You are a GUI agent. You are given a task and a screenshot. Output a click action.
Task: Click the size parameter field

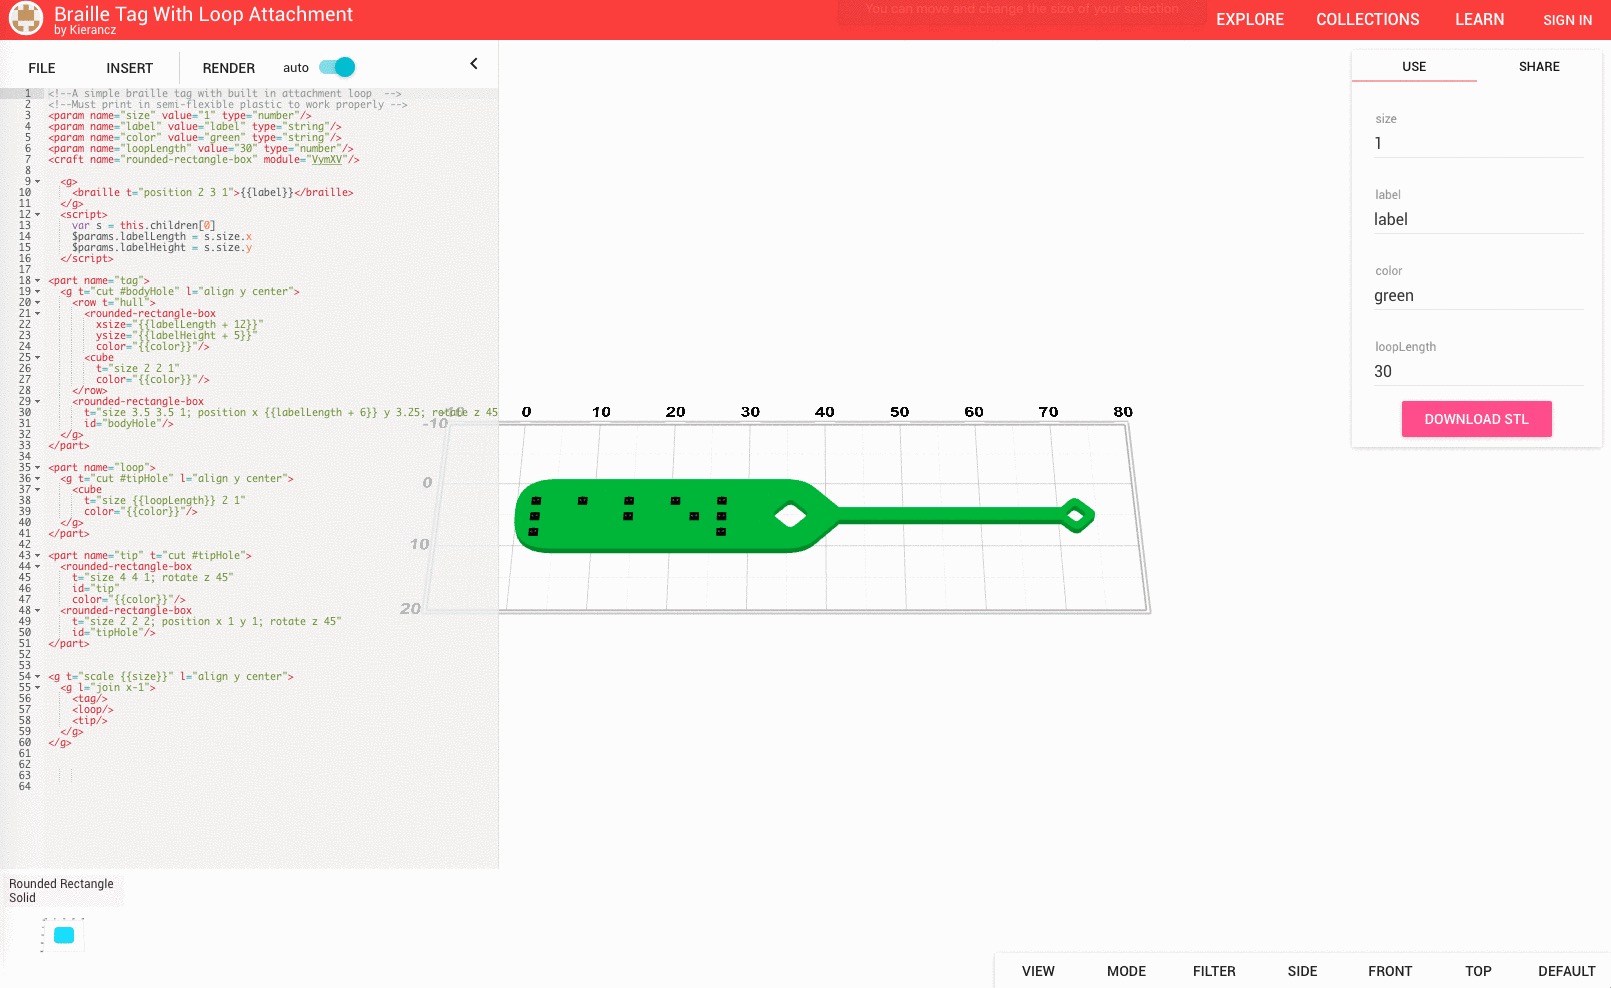tap(1478, 143)
